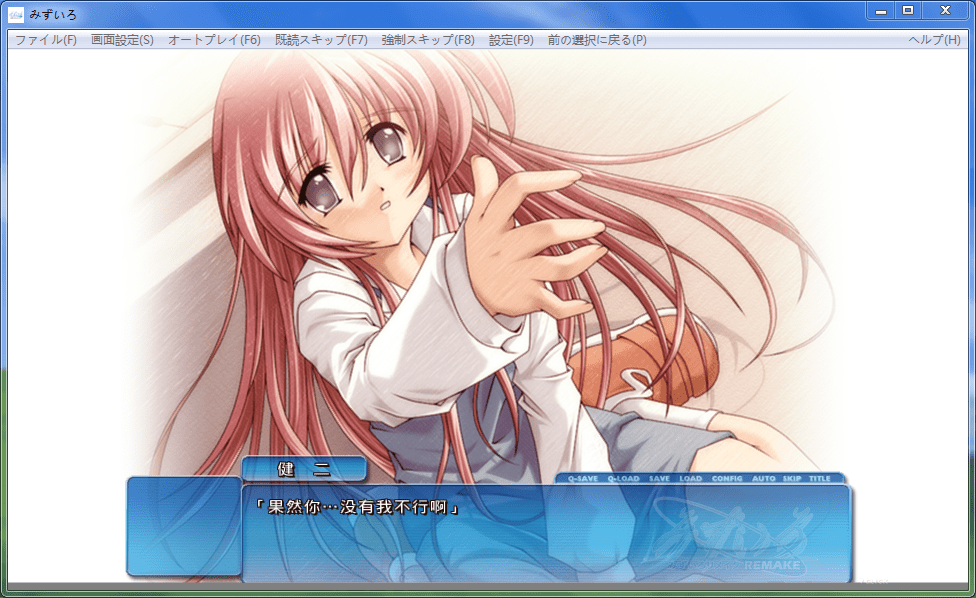
Task: Toggle SKIP mode in the dialogue bar
Action: tap(792, 479)
